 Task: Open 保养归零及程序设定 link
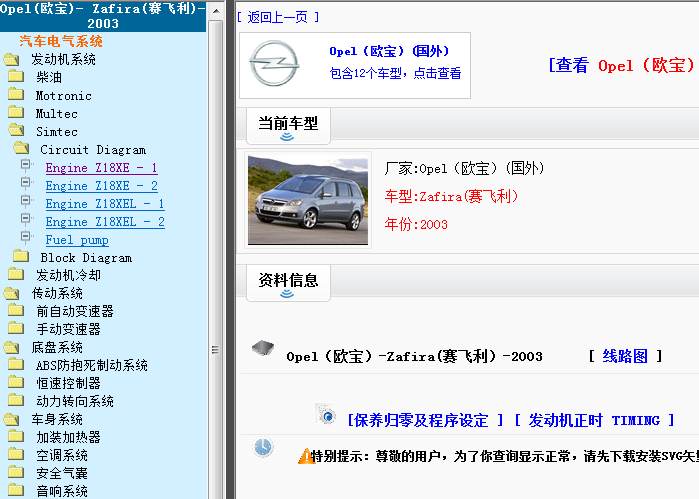[425, 421]
